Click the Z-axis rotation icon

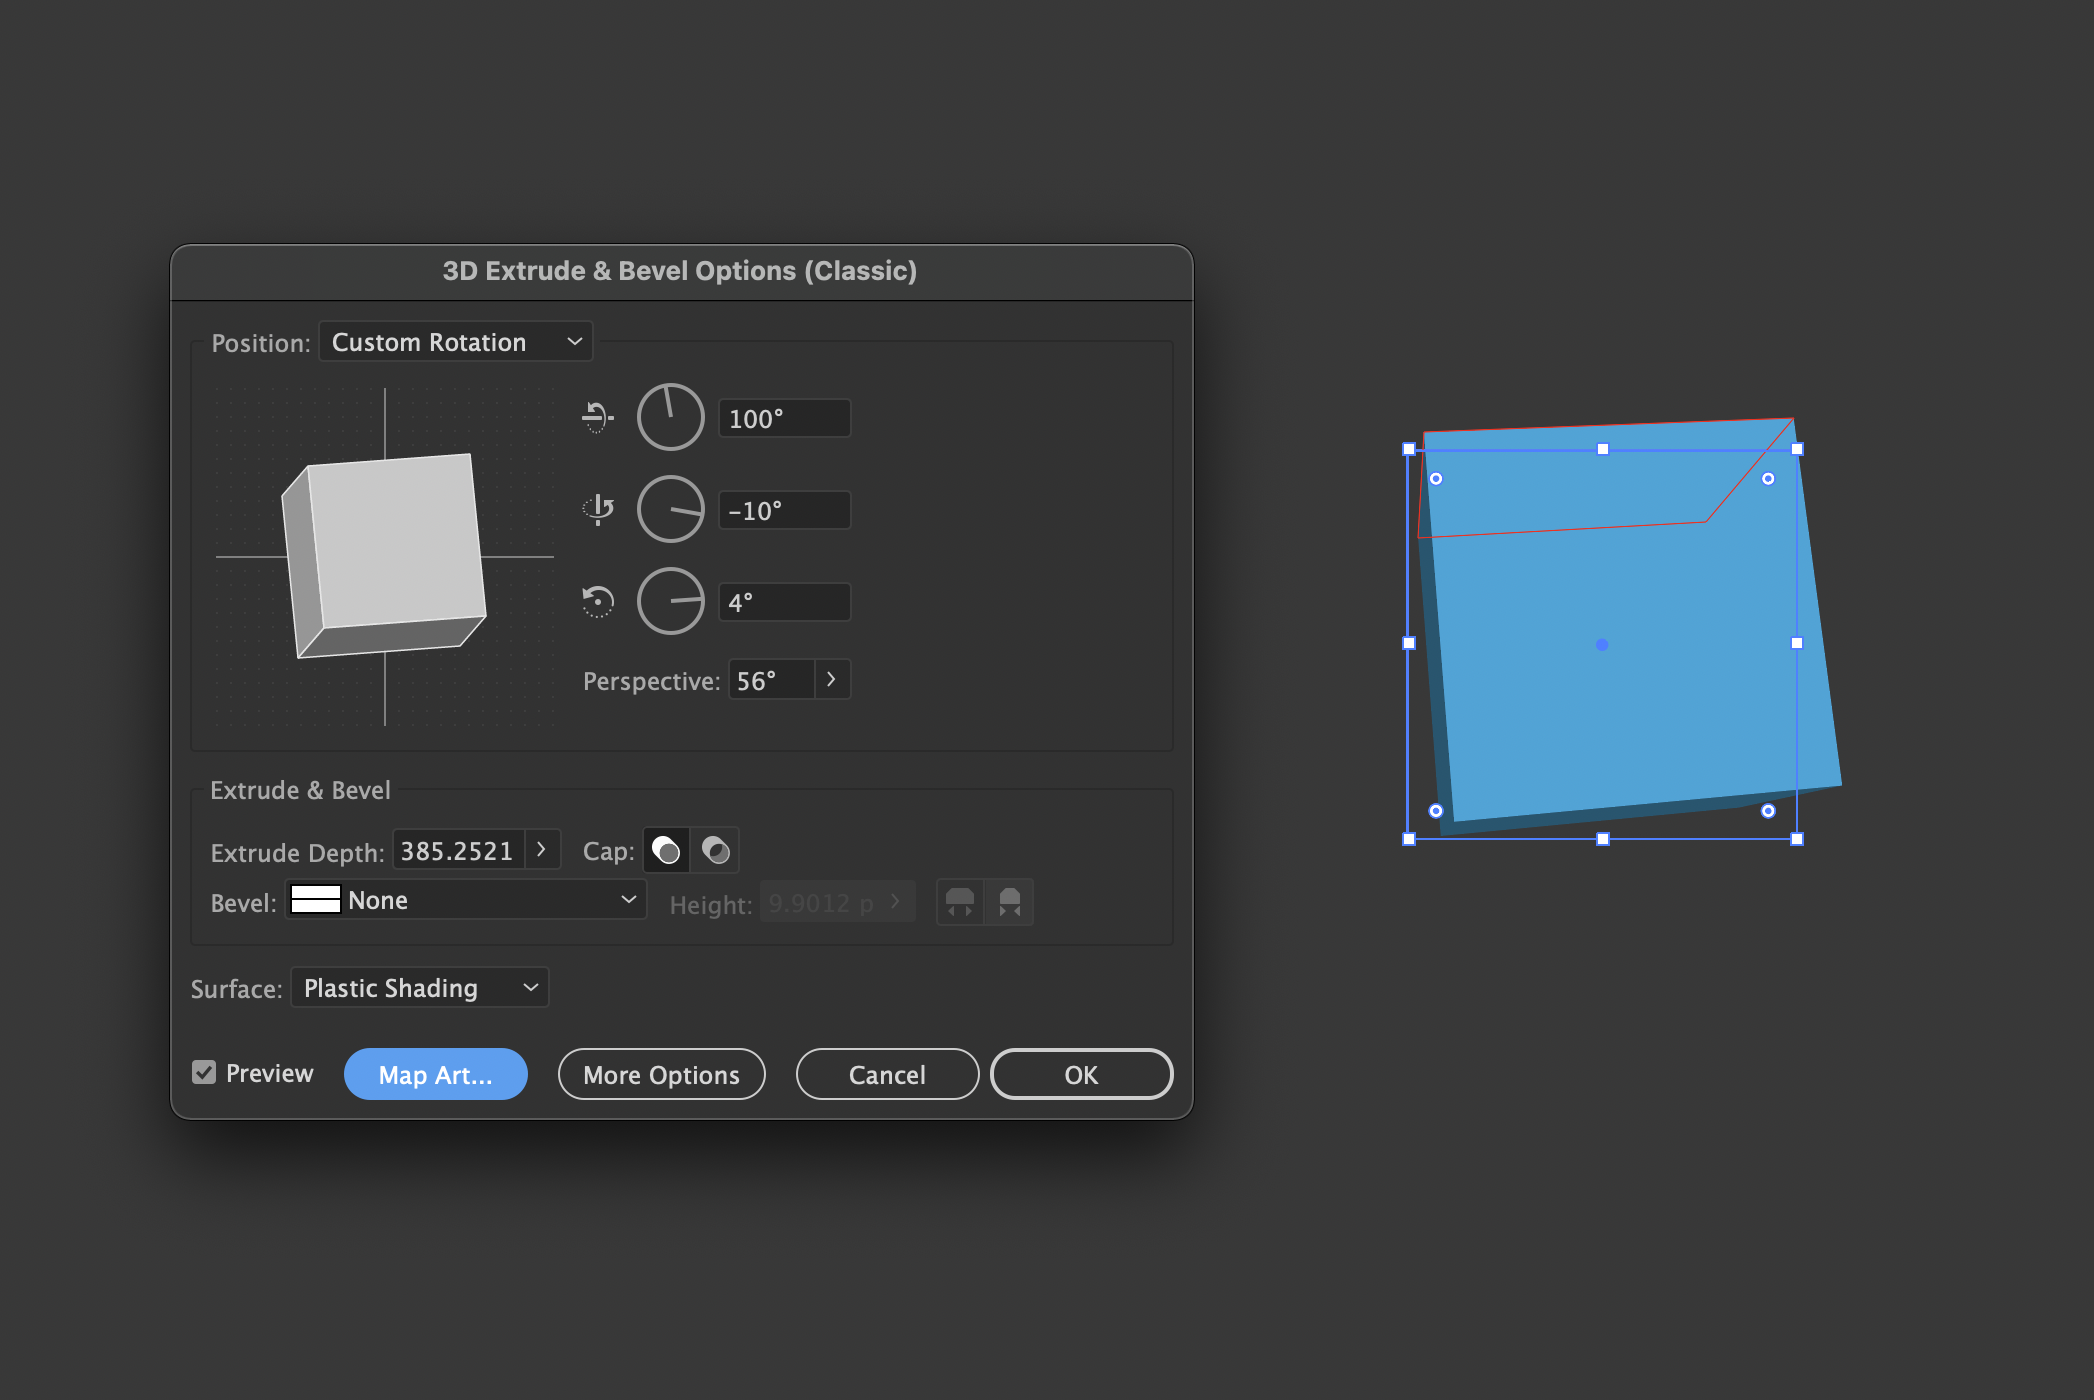coord(597,601)
